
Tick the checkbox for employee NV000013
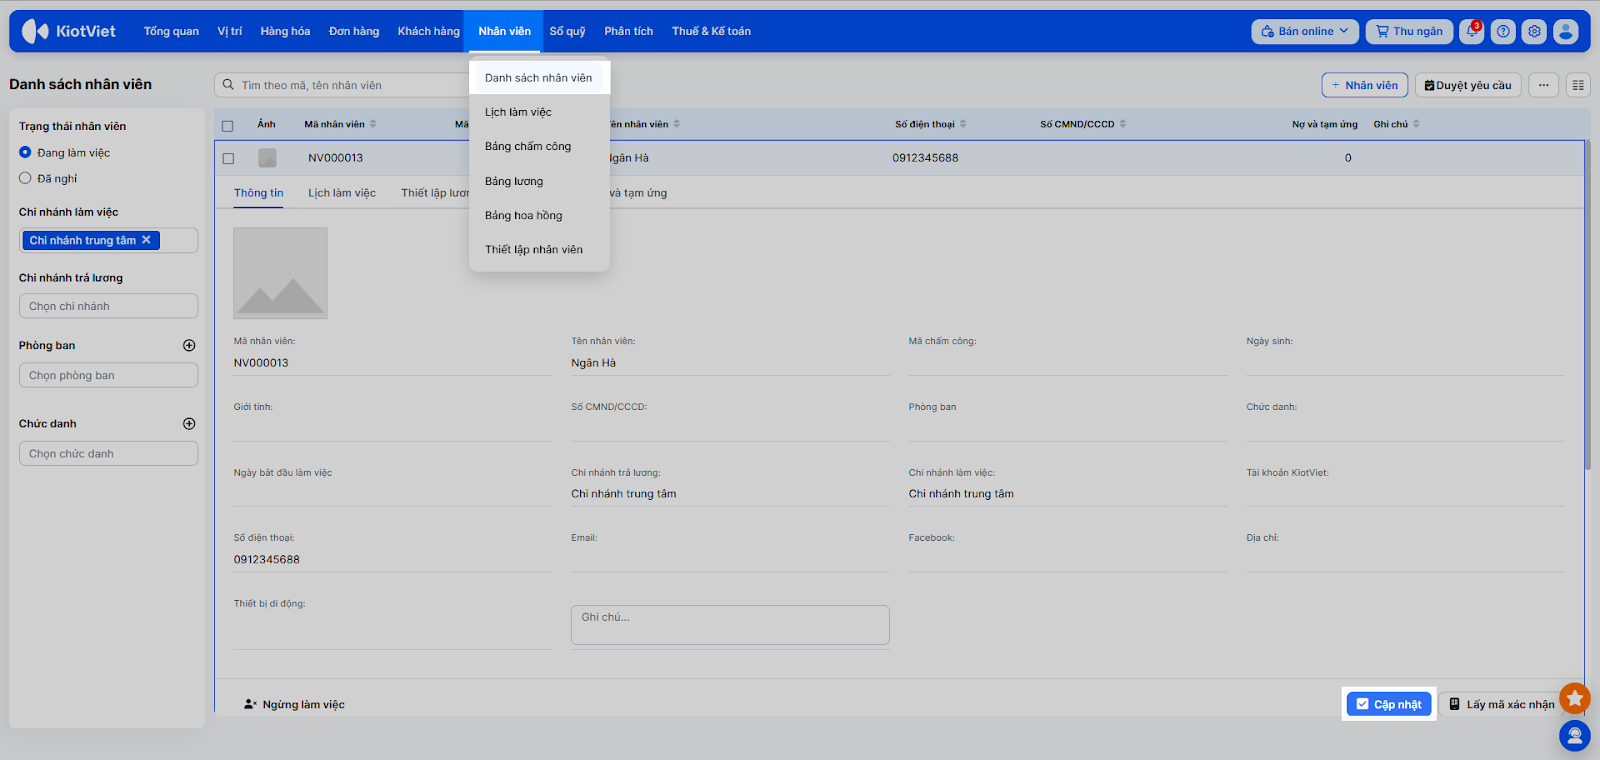(x=228, y=158)
